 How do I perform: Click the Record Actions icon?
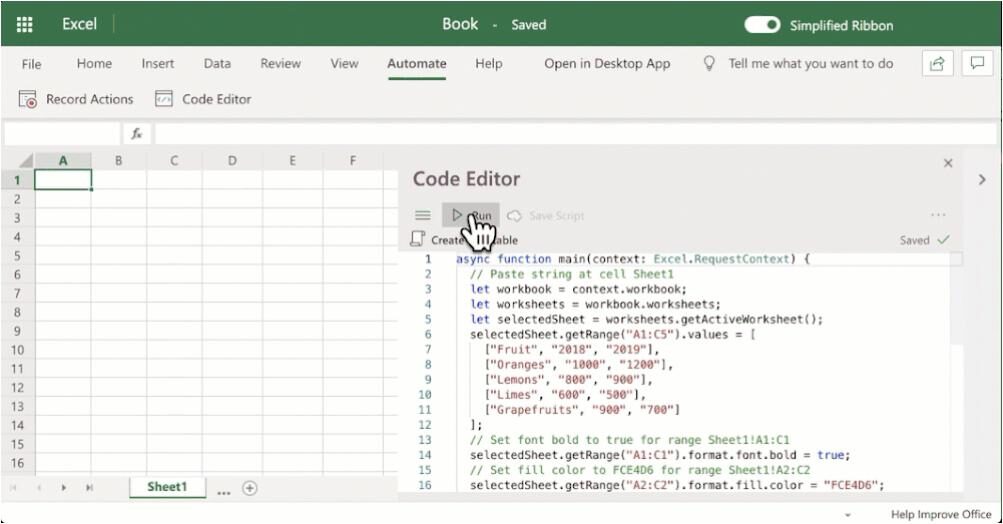tap(28, 99)
